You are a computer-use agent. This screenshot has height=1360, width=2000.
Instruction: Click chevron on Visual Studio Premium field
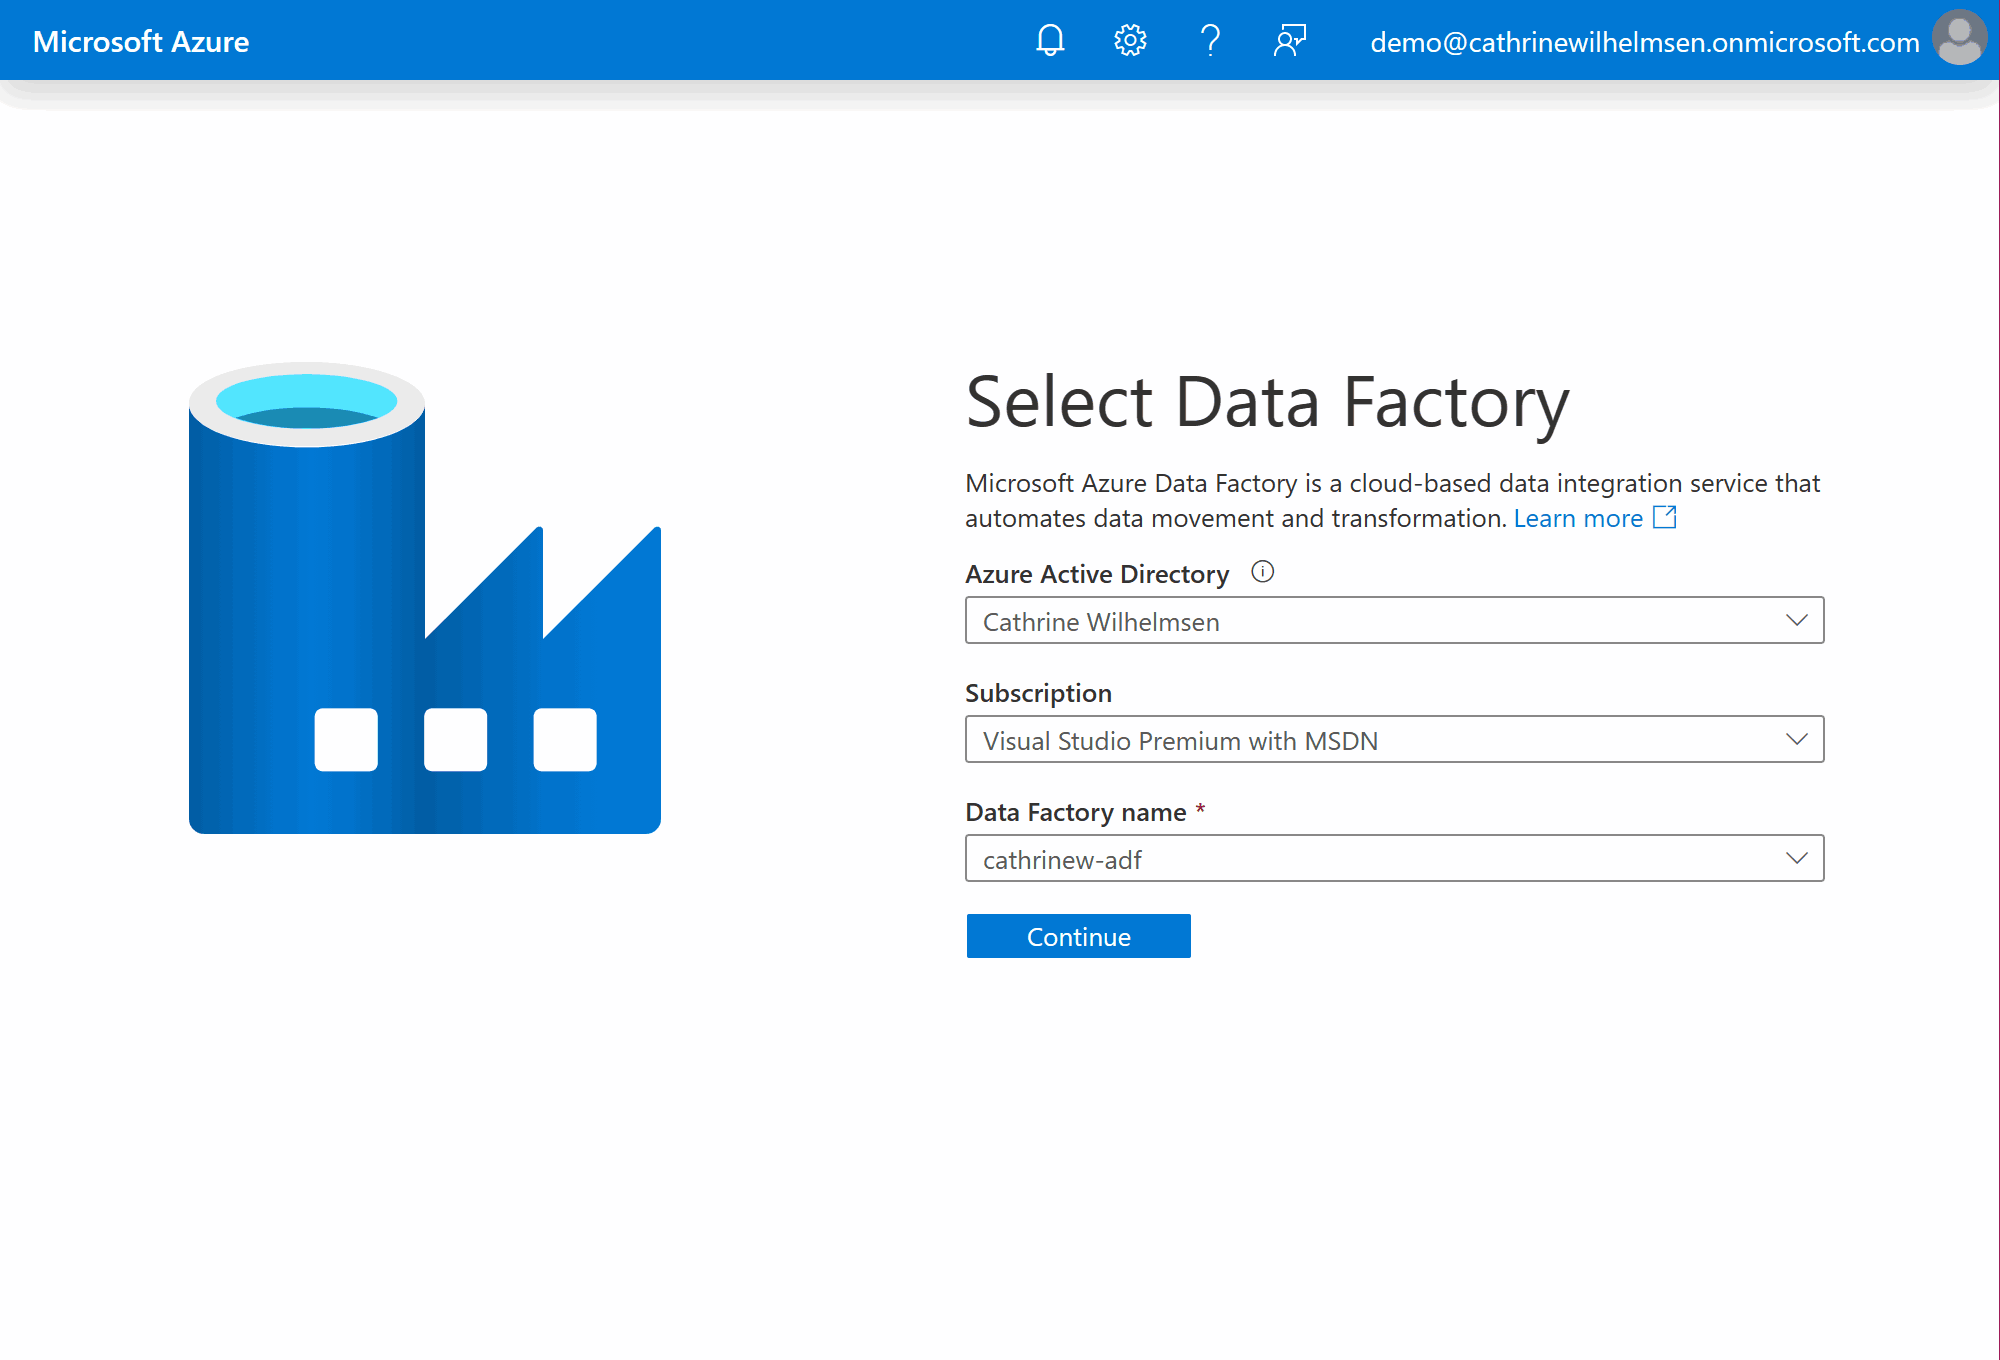click(1797, 740)
